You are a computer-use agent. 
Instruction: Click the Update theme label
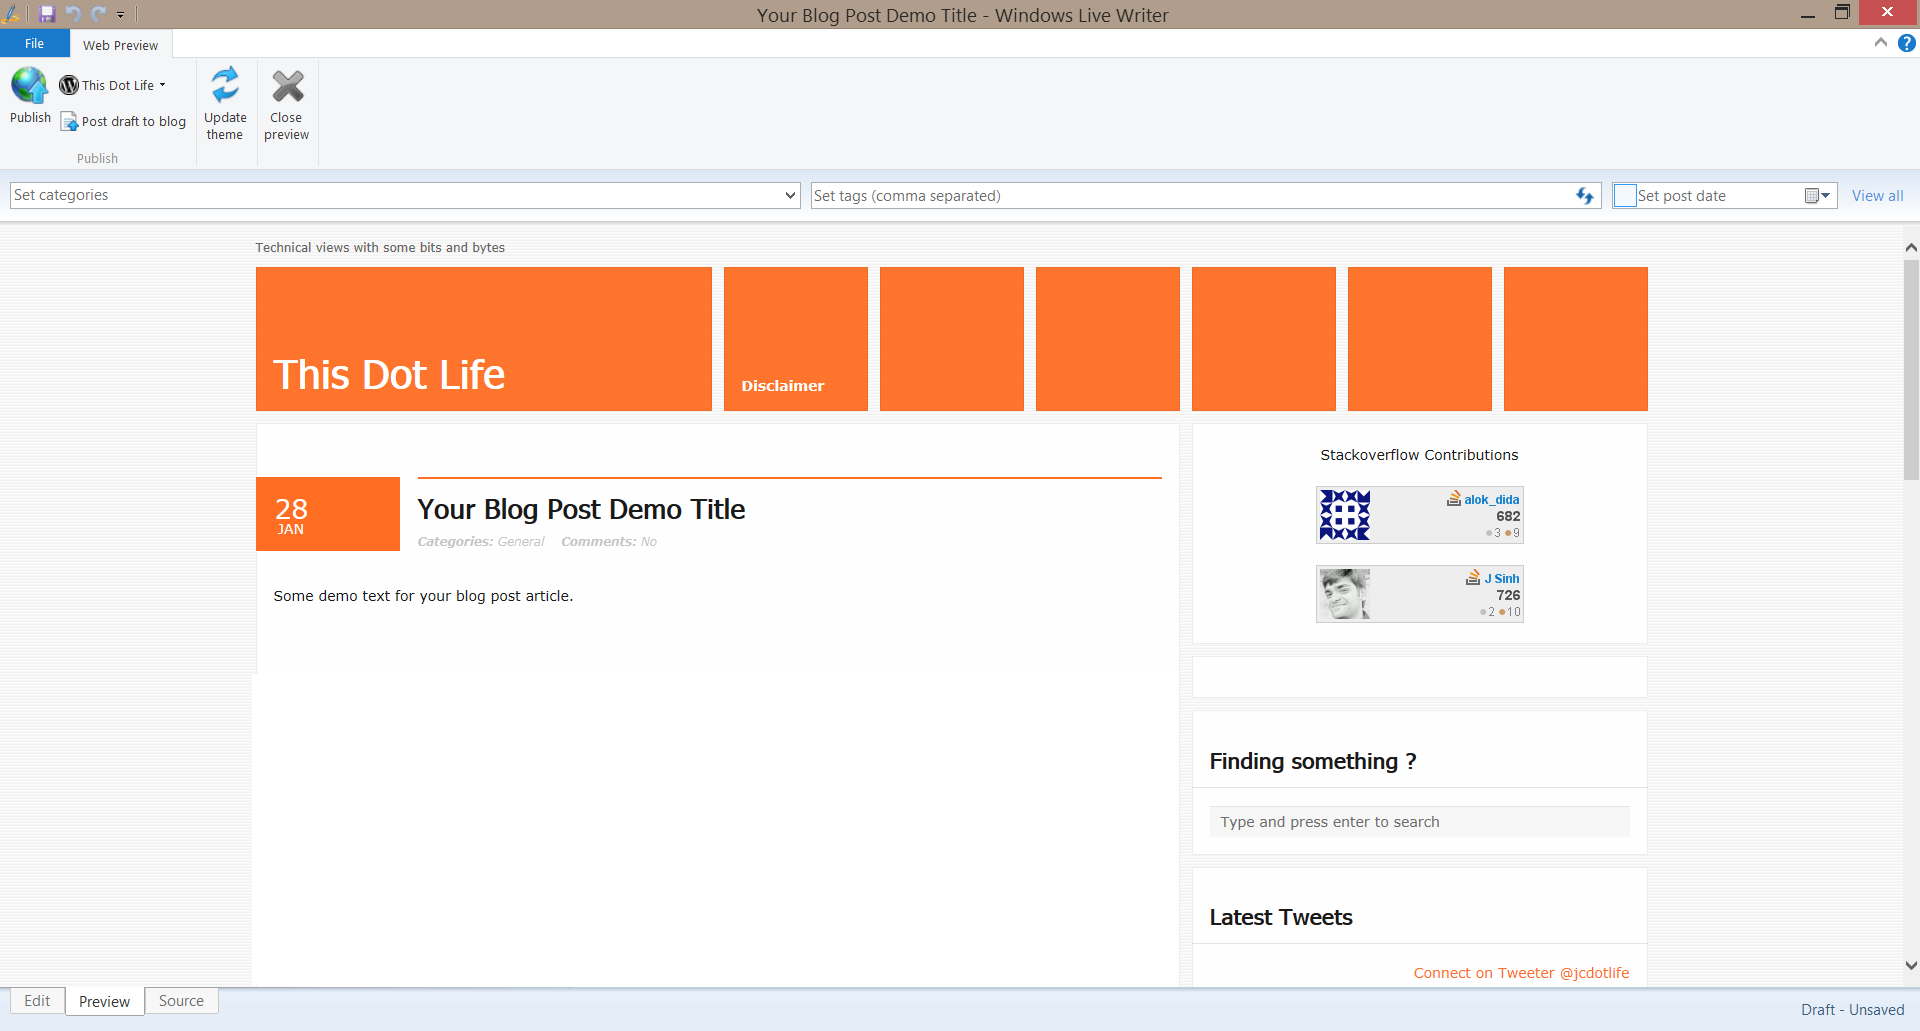[225, 126]
